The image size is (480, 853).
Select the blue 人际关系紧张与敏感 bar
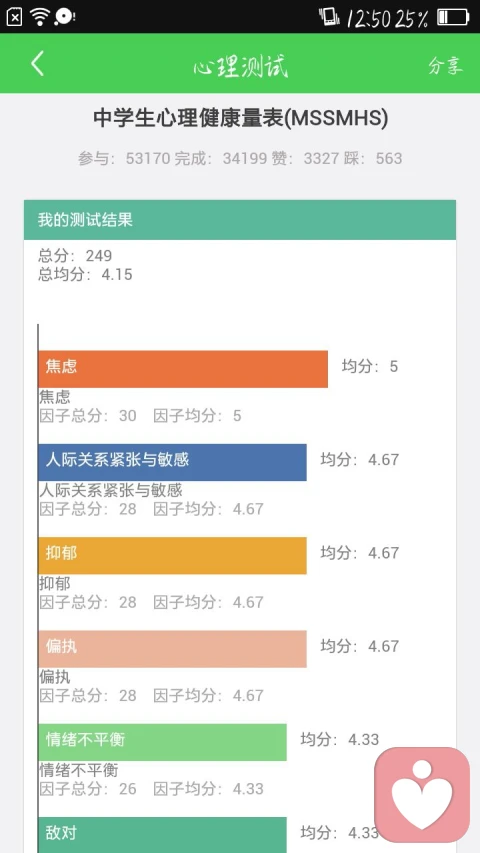[173, 462]
